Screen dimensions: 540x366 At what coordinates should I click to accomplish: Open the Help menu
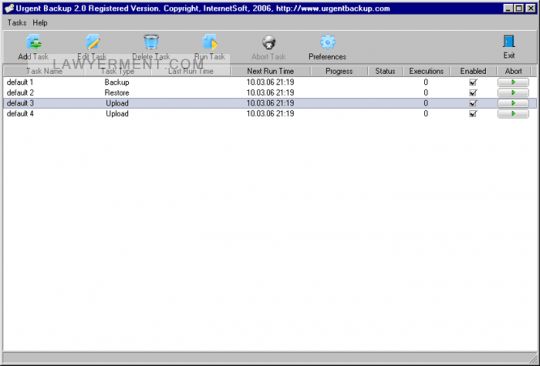coord(40,23)
